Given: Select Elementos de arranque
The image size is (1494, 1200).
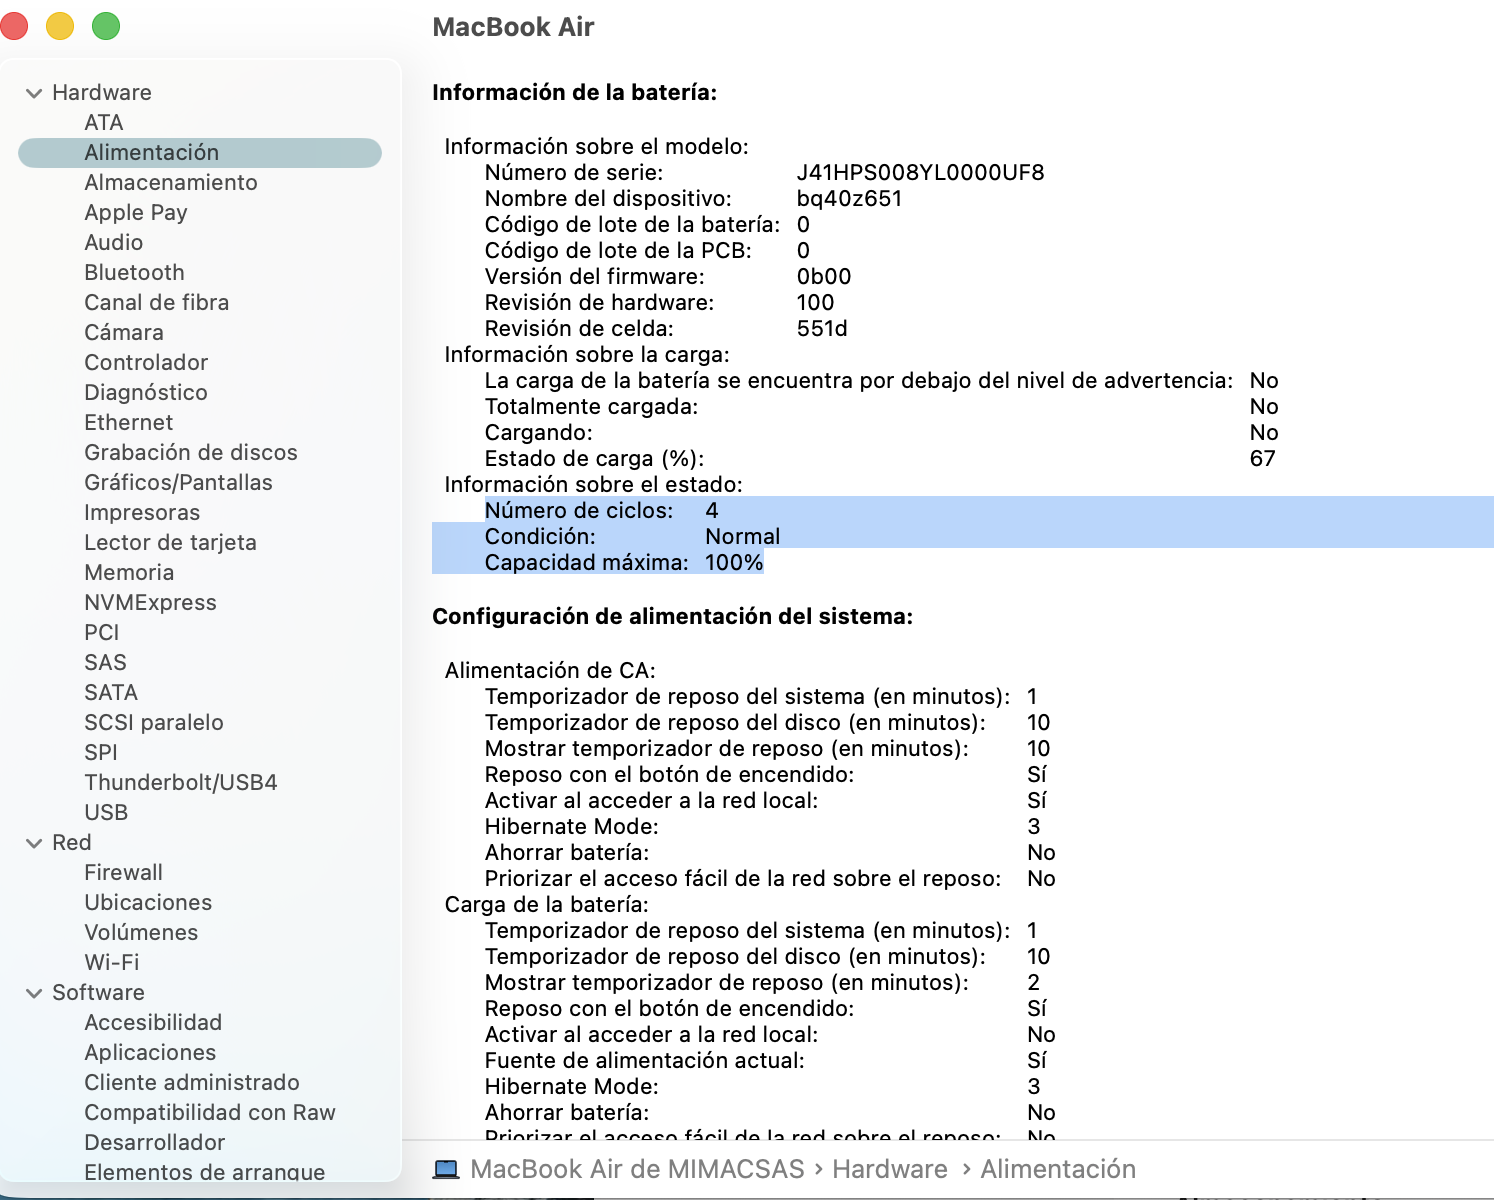Looking at the screenshot, I should [x=205, y=1172].
